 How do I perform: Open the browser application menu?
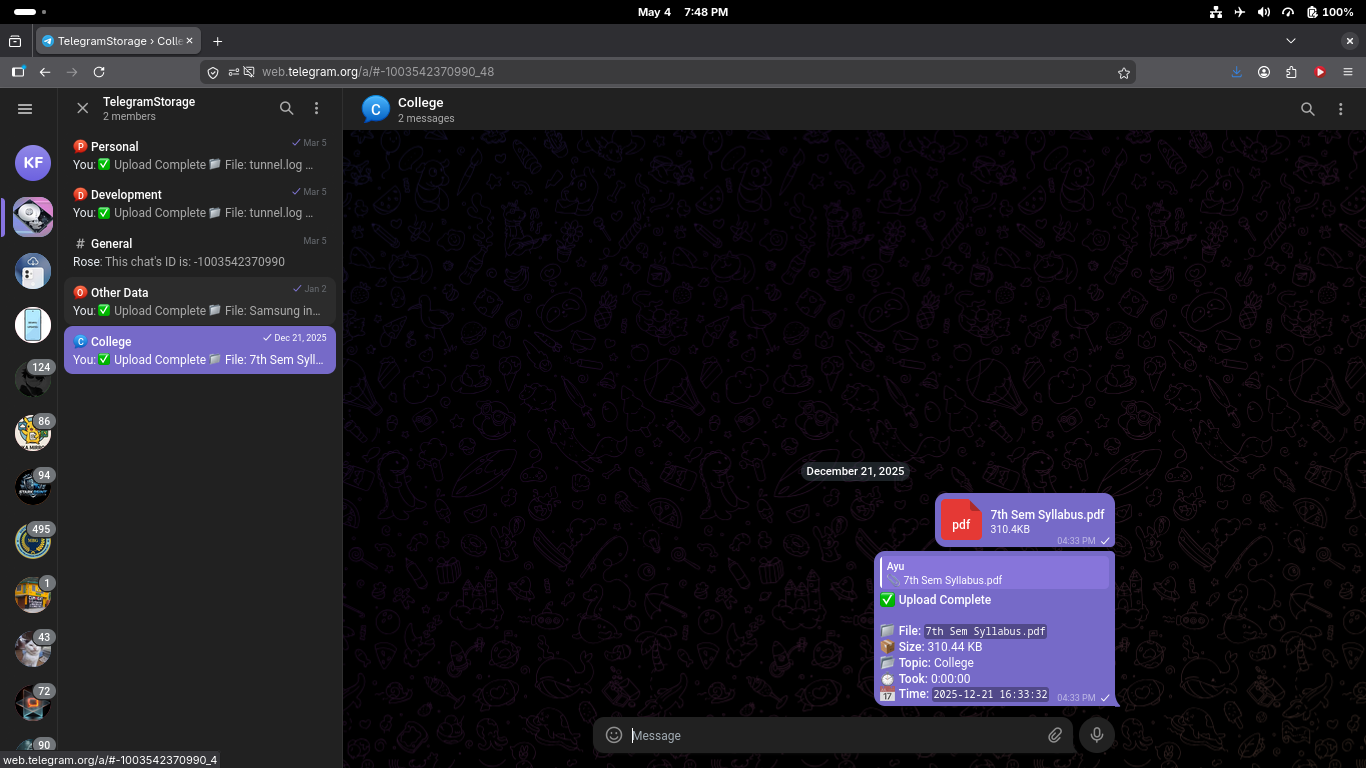[x=1348, y=72]
